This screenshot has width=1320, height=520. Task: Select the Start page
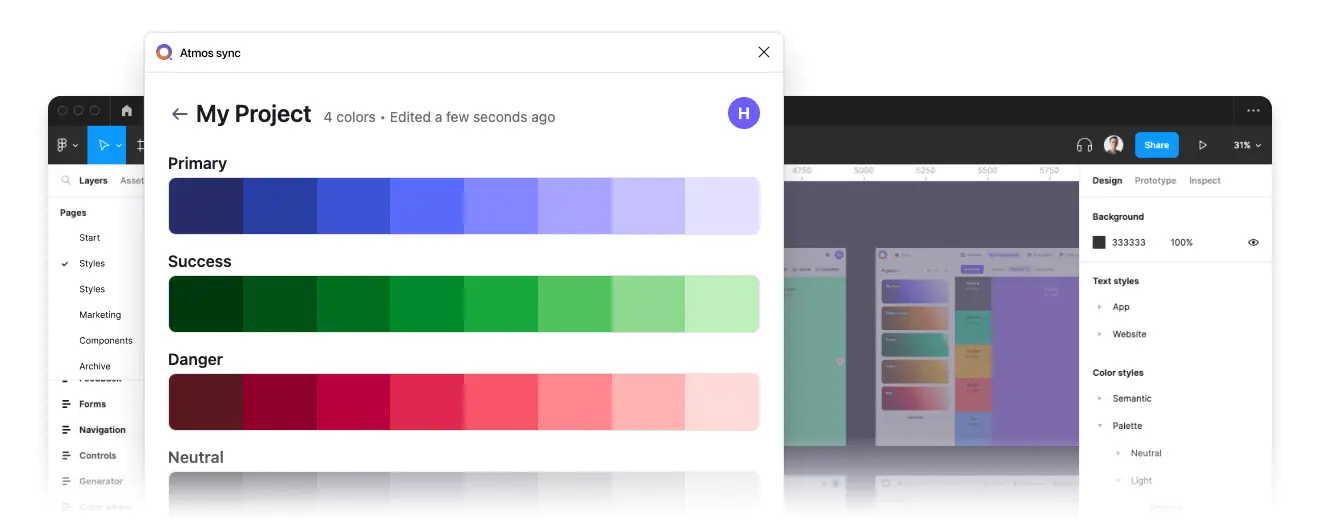(90, 238)
